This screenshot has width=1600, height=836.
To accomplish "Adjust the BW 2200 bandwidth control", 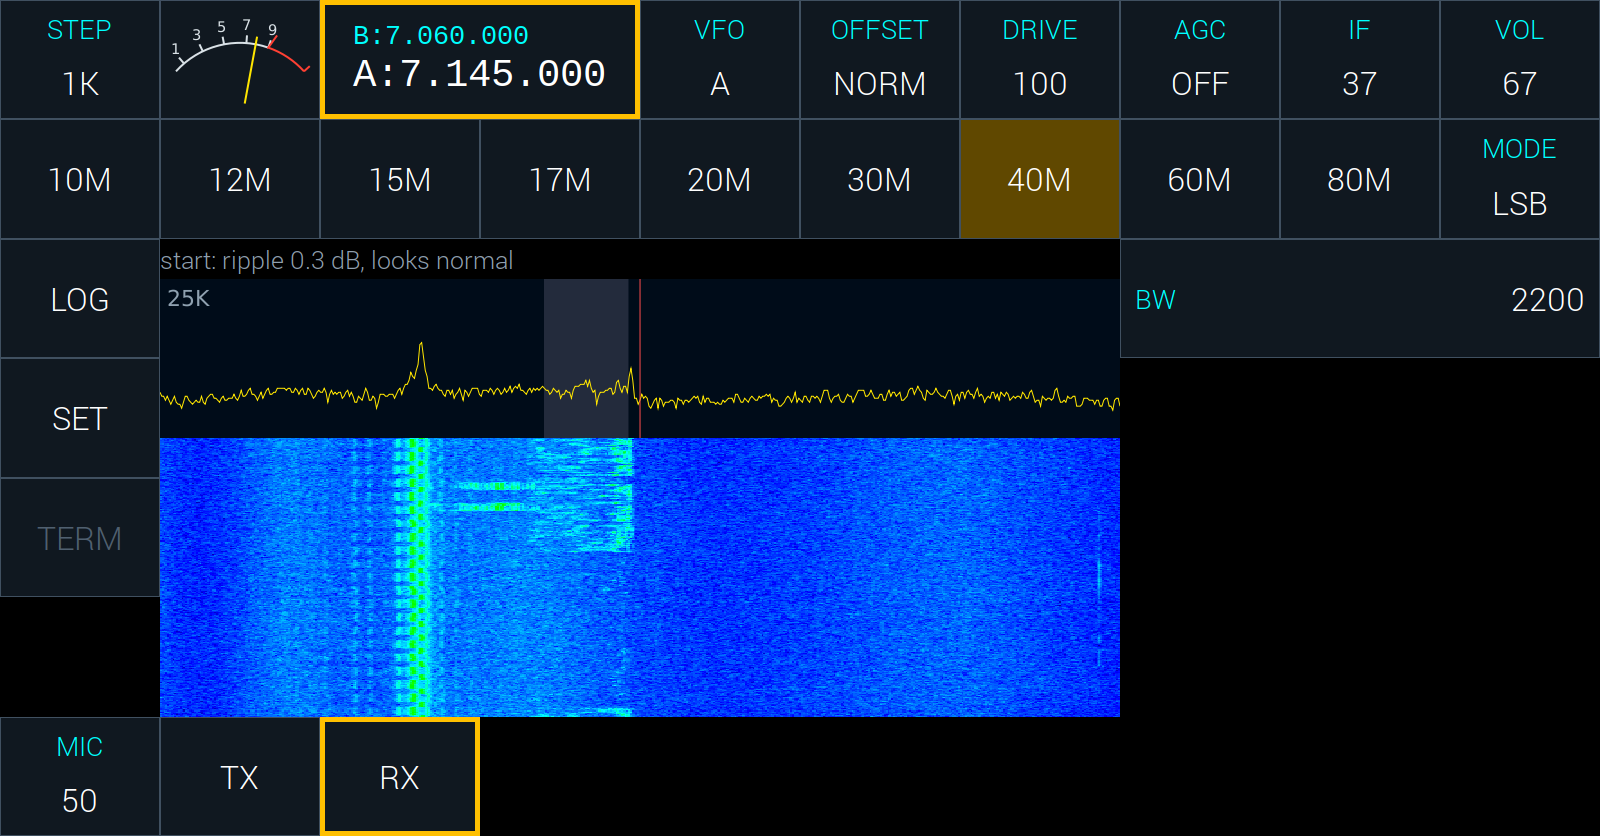I will click(x=1360, y=299).
